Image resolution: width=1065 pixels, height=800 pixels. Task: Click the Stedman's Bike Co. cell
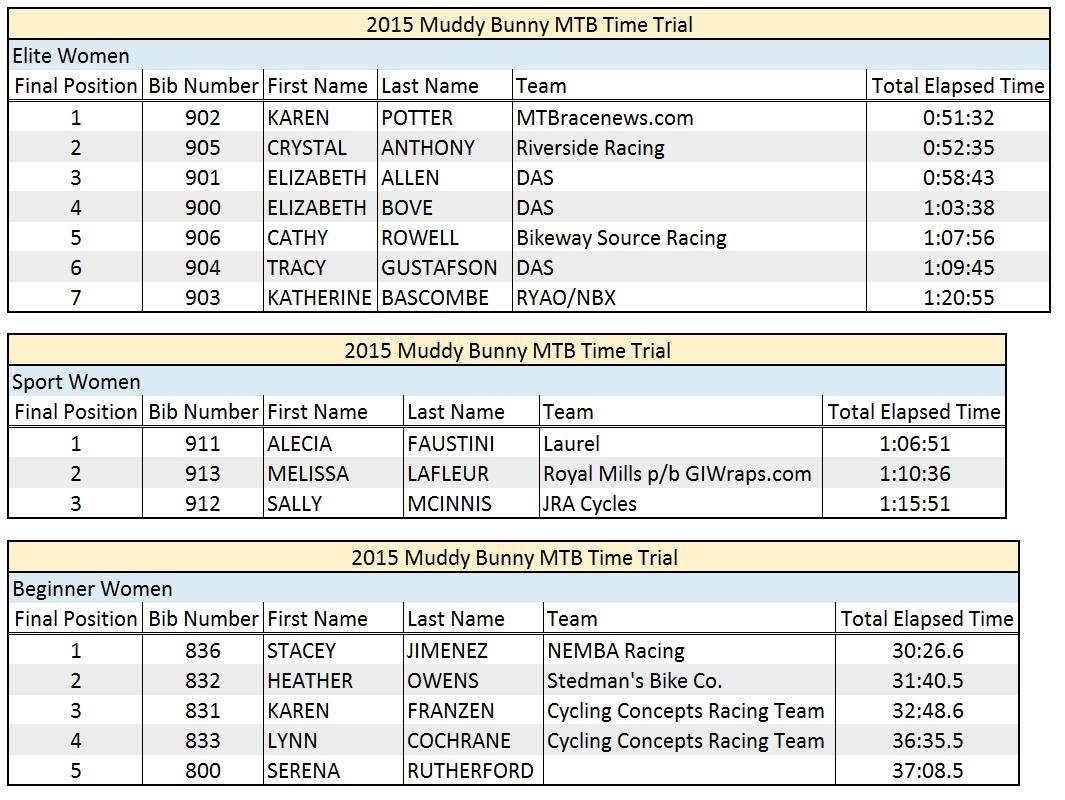click(x=634, y=681)
